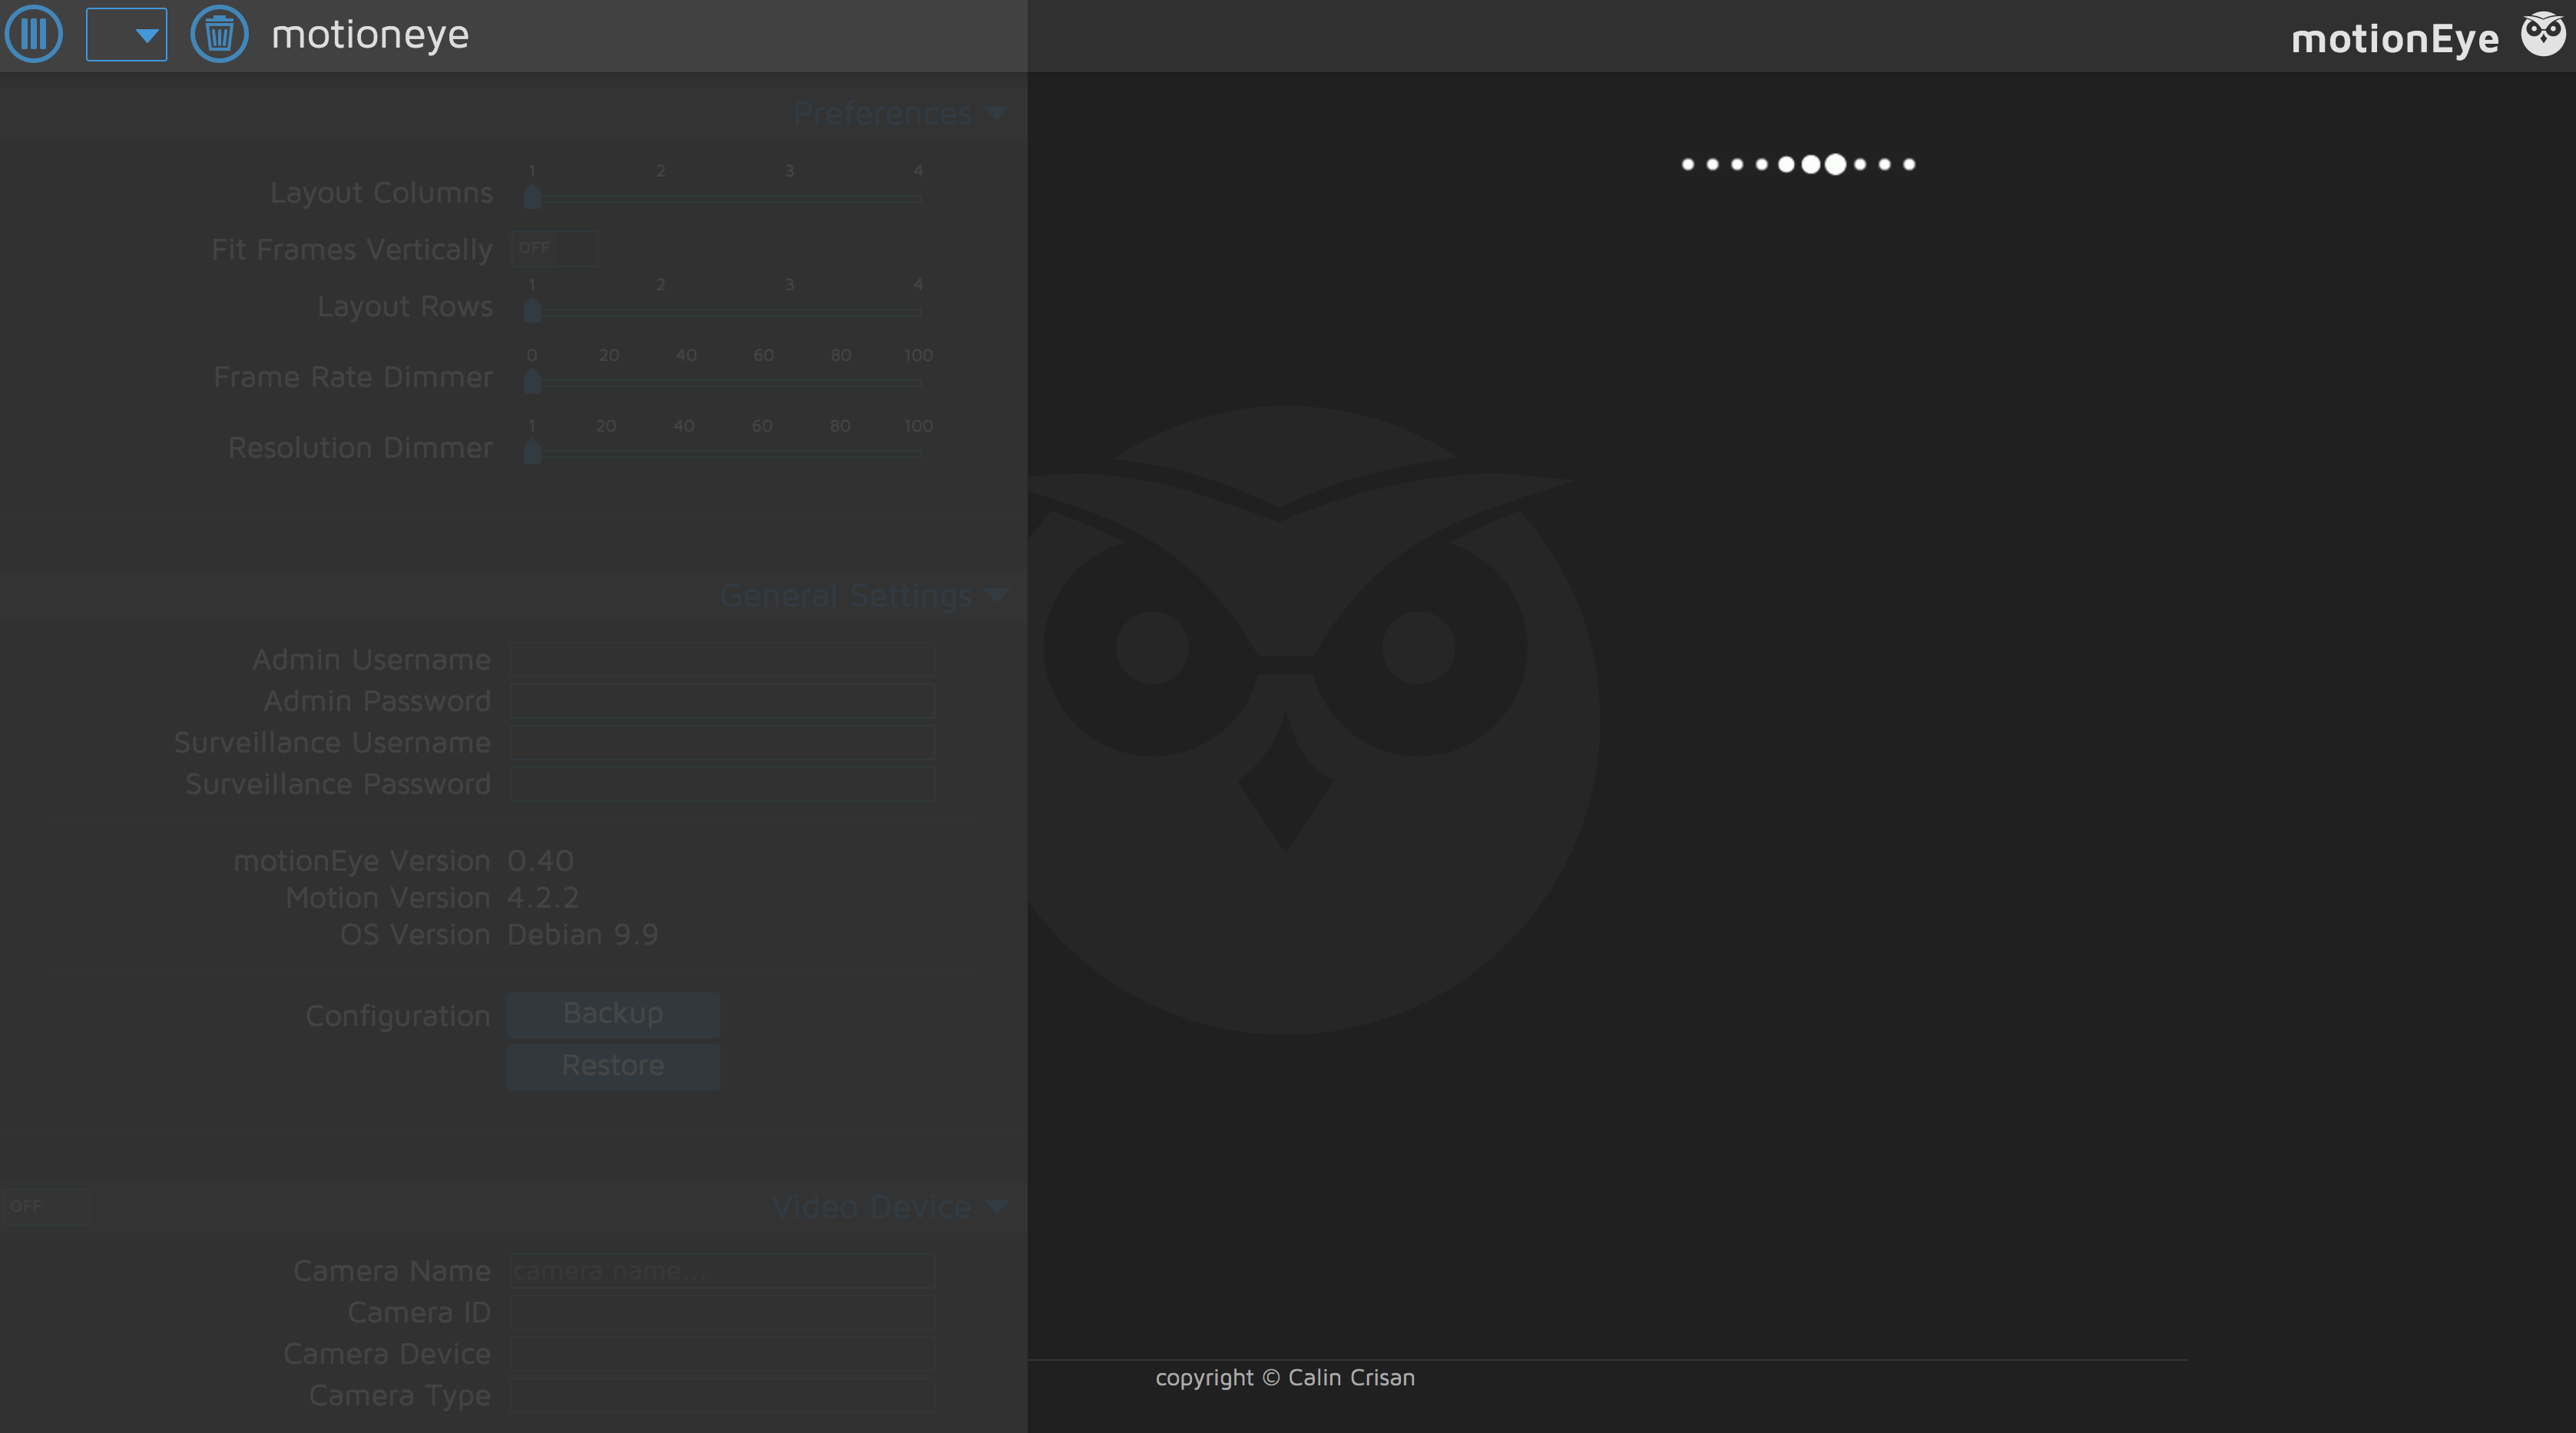This screenshot has width=2576, height=1433.
Task: Collapse the General Settings section
Action: point(996,595)
